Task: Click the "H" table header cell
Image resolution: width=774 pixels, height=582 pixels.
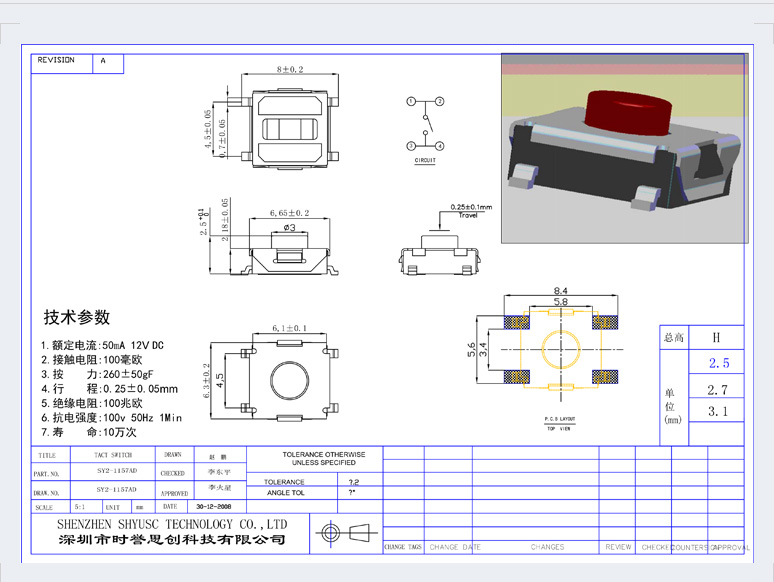Action: pyautogui.click(x=716, y=338)
